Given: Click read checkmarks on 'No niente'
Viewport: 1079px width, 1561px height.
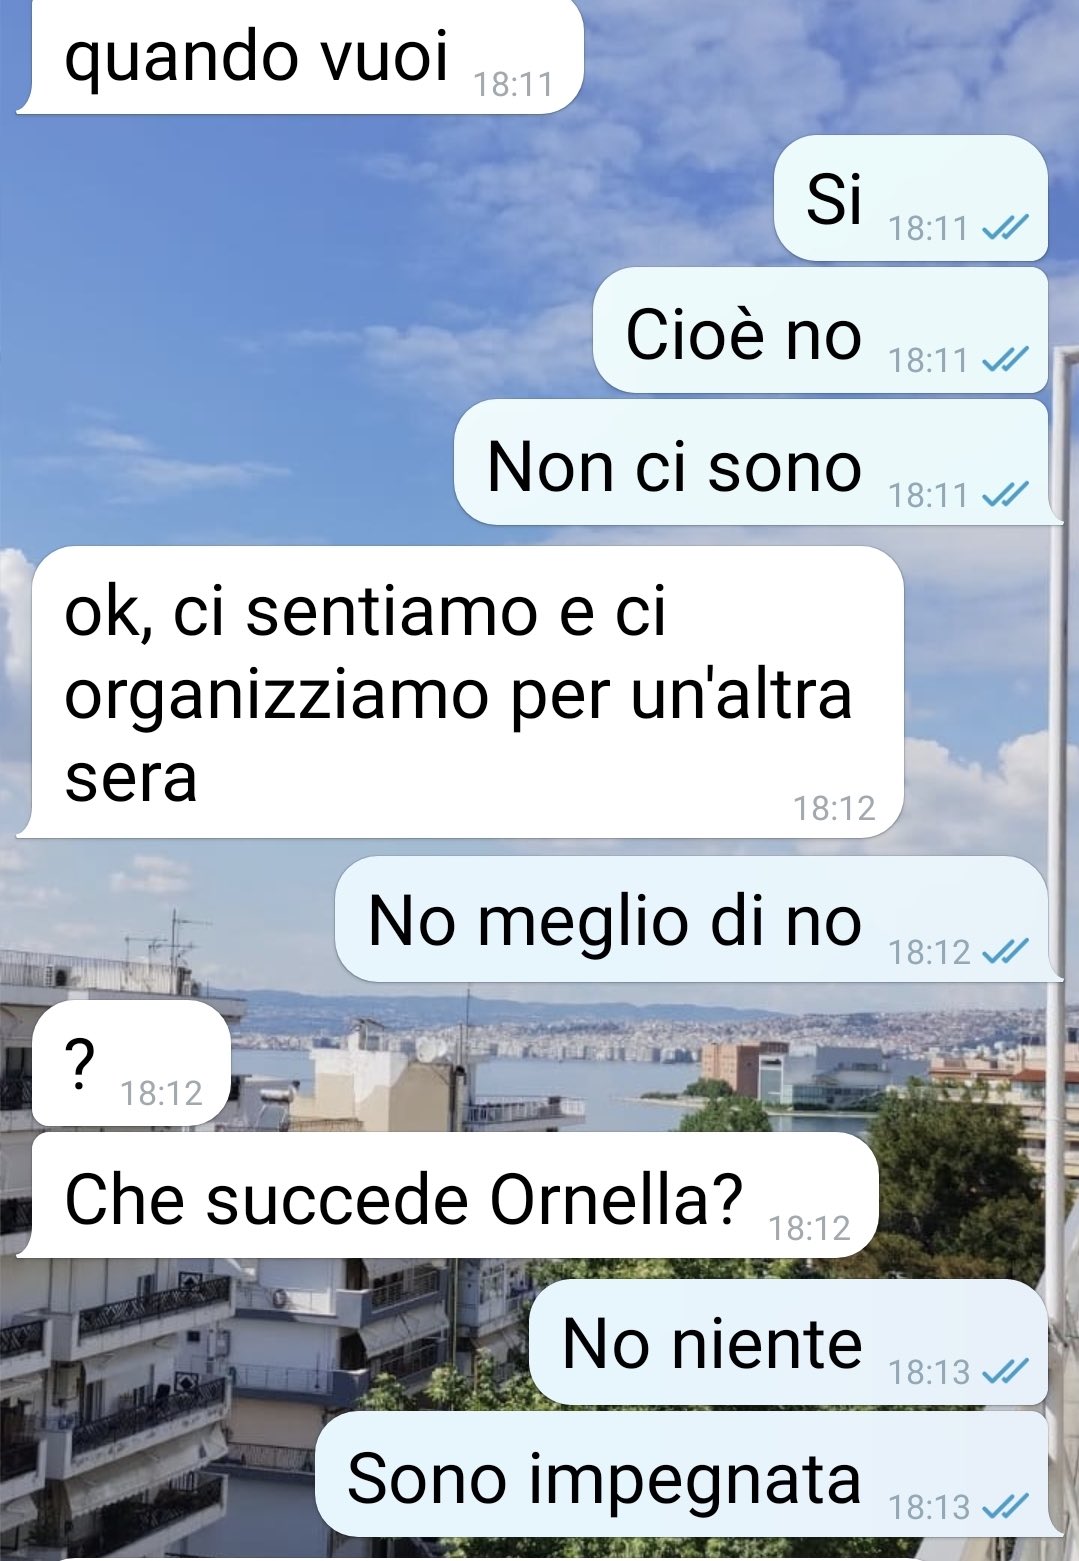Looking at the screenshot, I should tap(1004, 1371).
